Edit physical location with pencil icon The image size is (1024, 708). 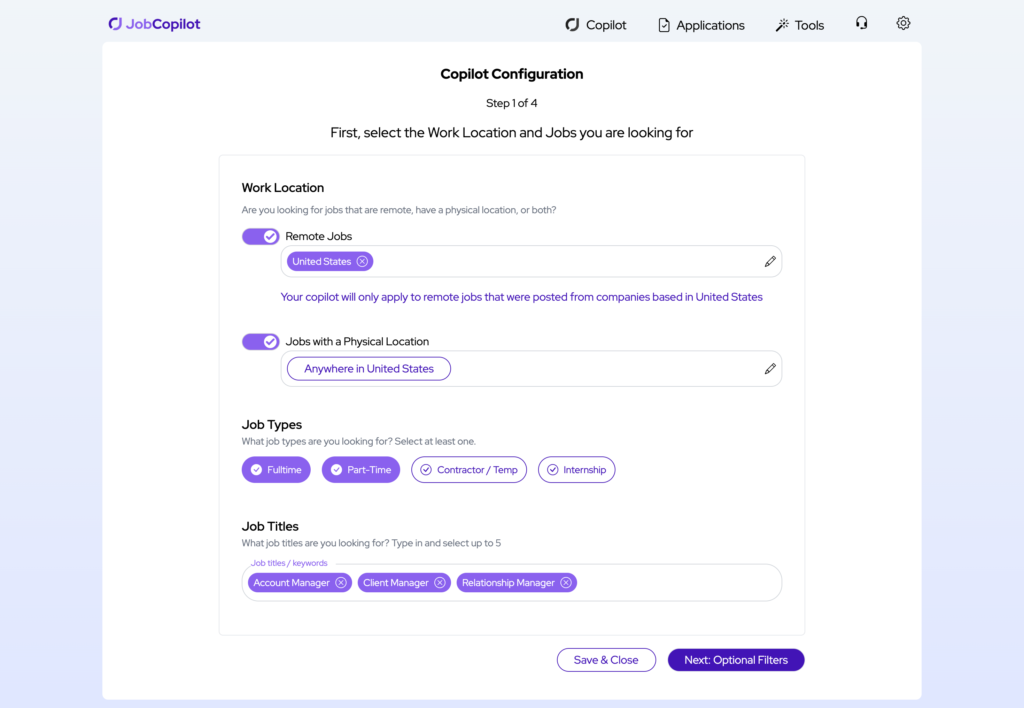[x=770, y=369]
